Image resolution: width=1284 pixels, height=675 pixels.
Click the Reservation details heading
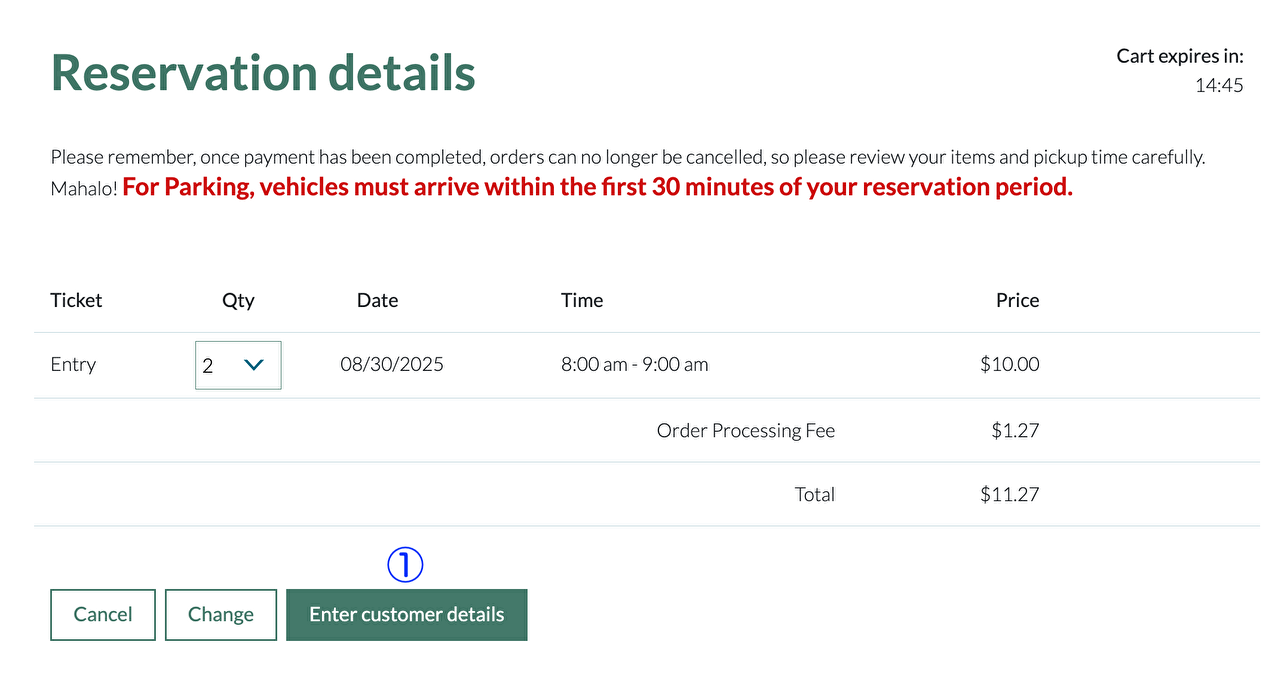pos(263,73)
